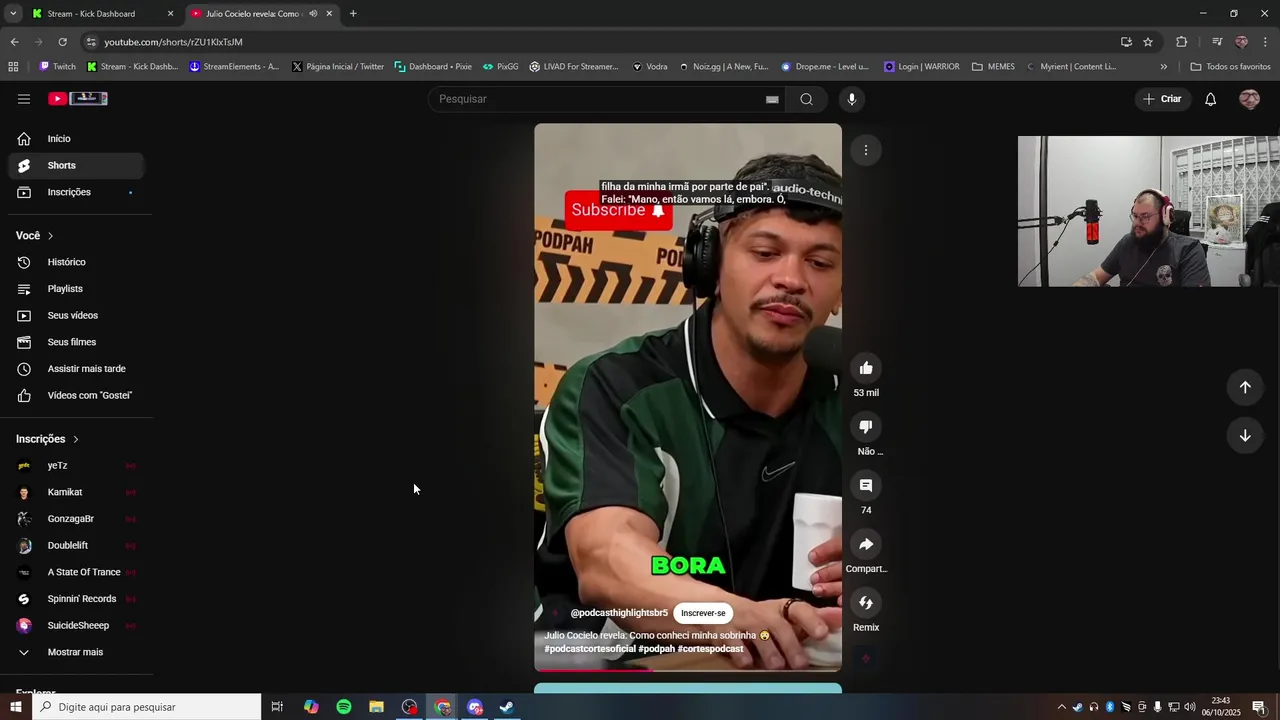The image size is (1280, 720).
Task: Open the Spinnin' Records channel
Action: coord(76,599)
